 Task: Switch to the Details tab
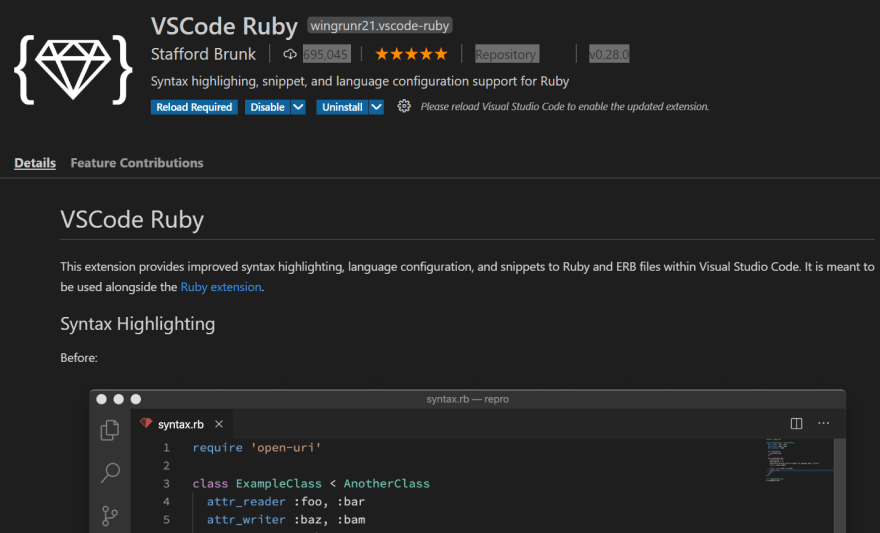[35, 163]
